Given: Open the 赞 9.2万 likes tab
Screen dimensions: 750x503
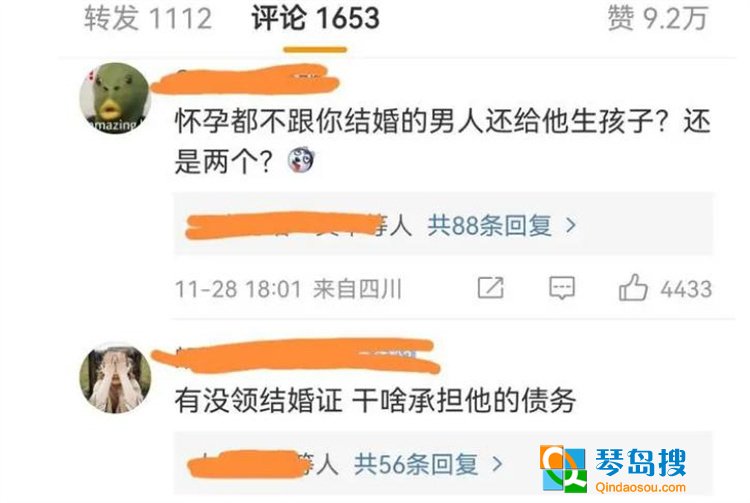Looking at the screenshot, I should click(658, 18).
